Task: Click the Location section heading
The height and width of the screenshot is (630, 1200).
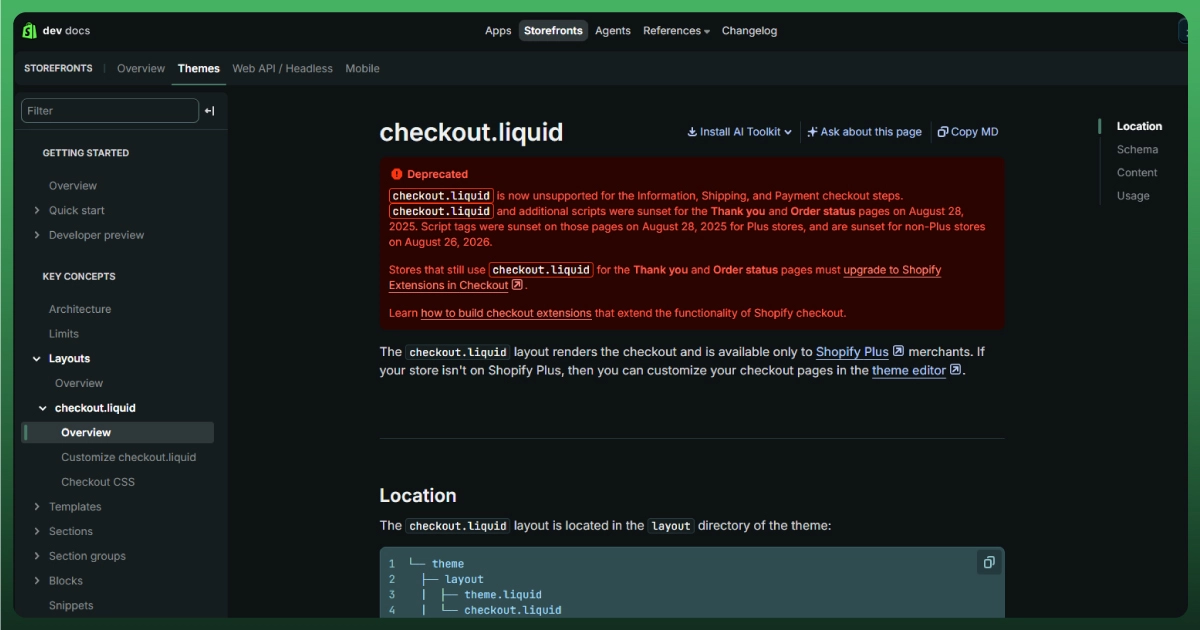Action: [x=418, y=496]
